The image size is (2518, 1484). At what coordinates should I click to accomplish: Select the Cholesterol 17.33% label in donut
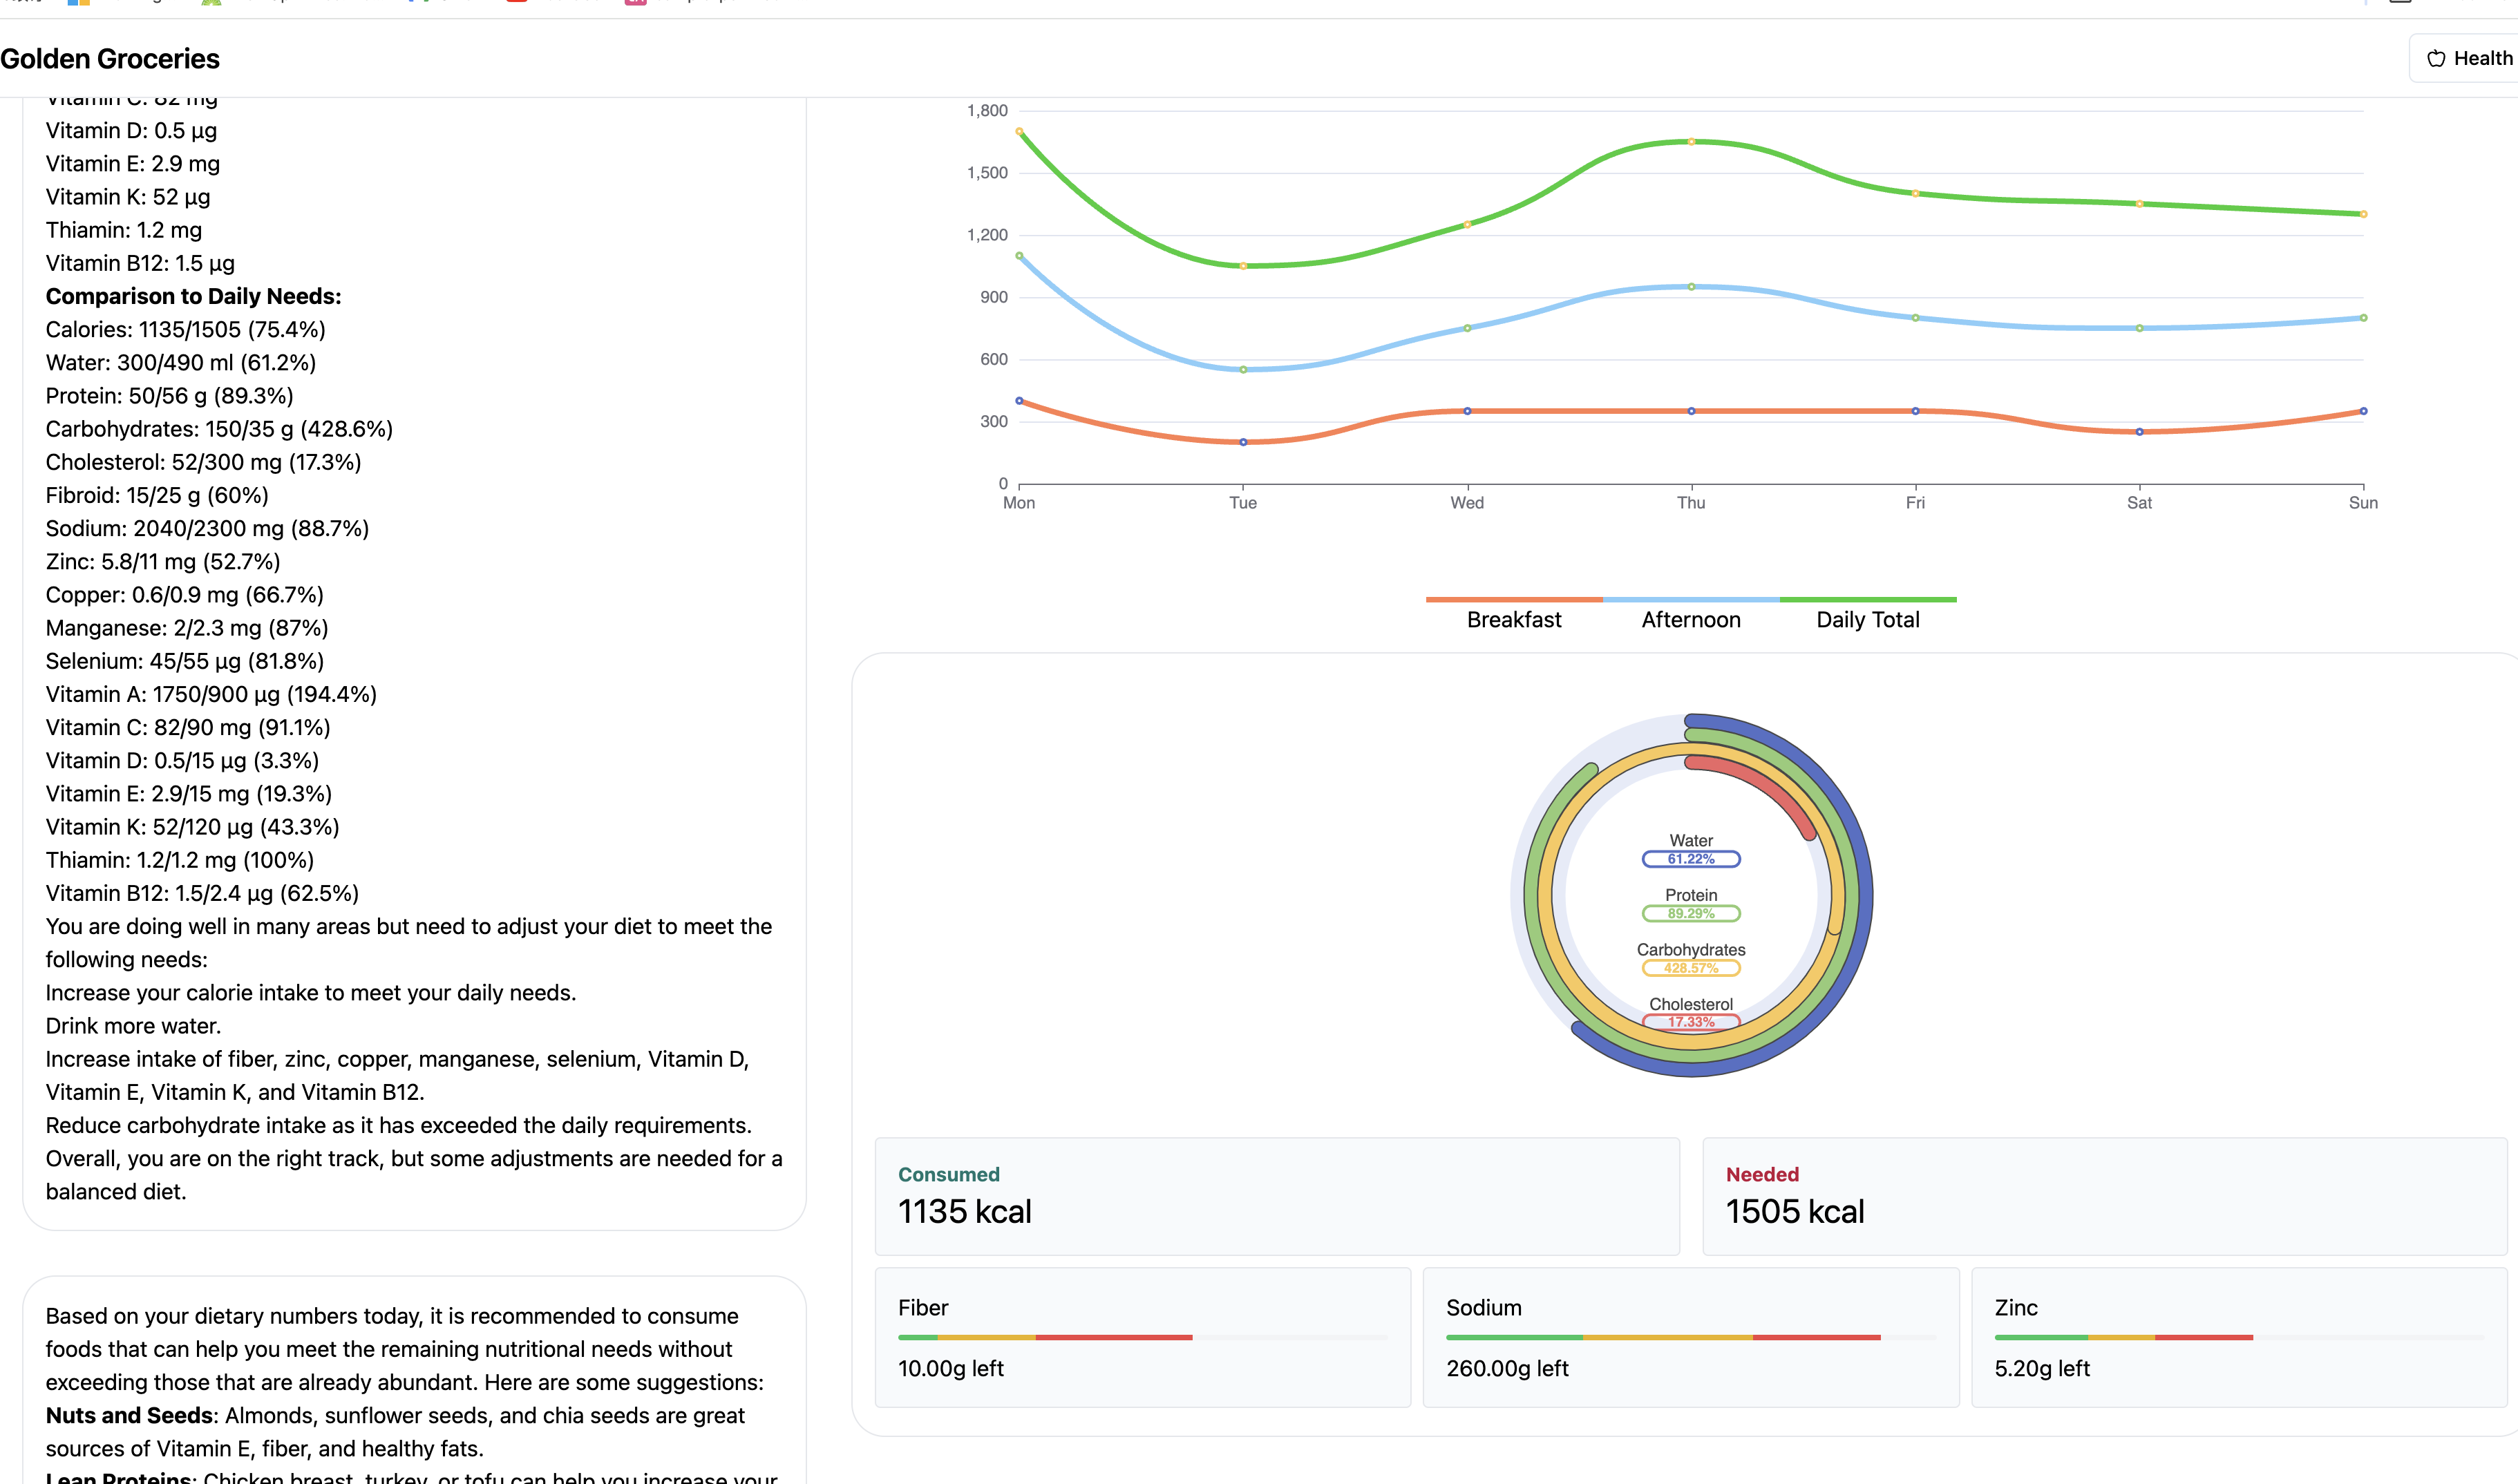click(x=1691, y=1021)
